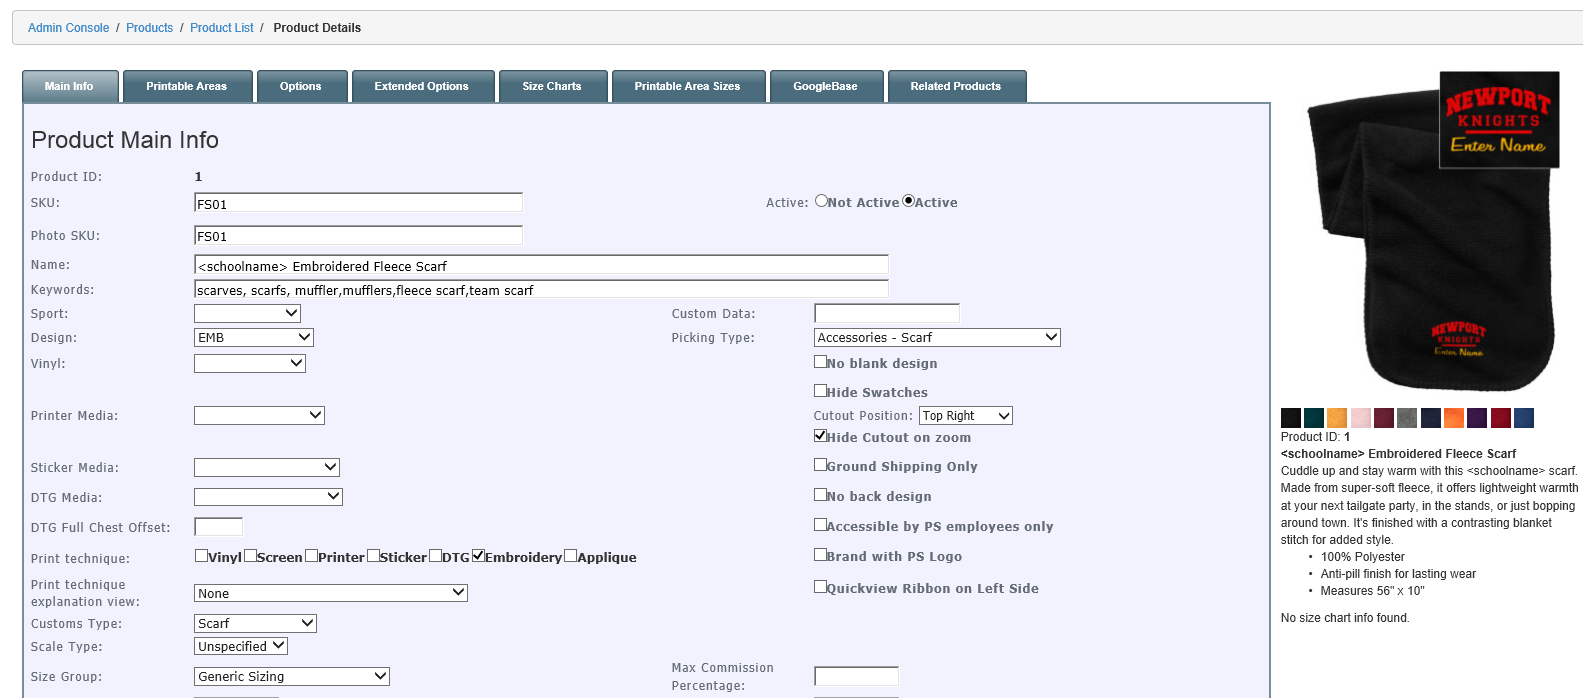Open the Picking Type dropdown

point(937,338)
